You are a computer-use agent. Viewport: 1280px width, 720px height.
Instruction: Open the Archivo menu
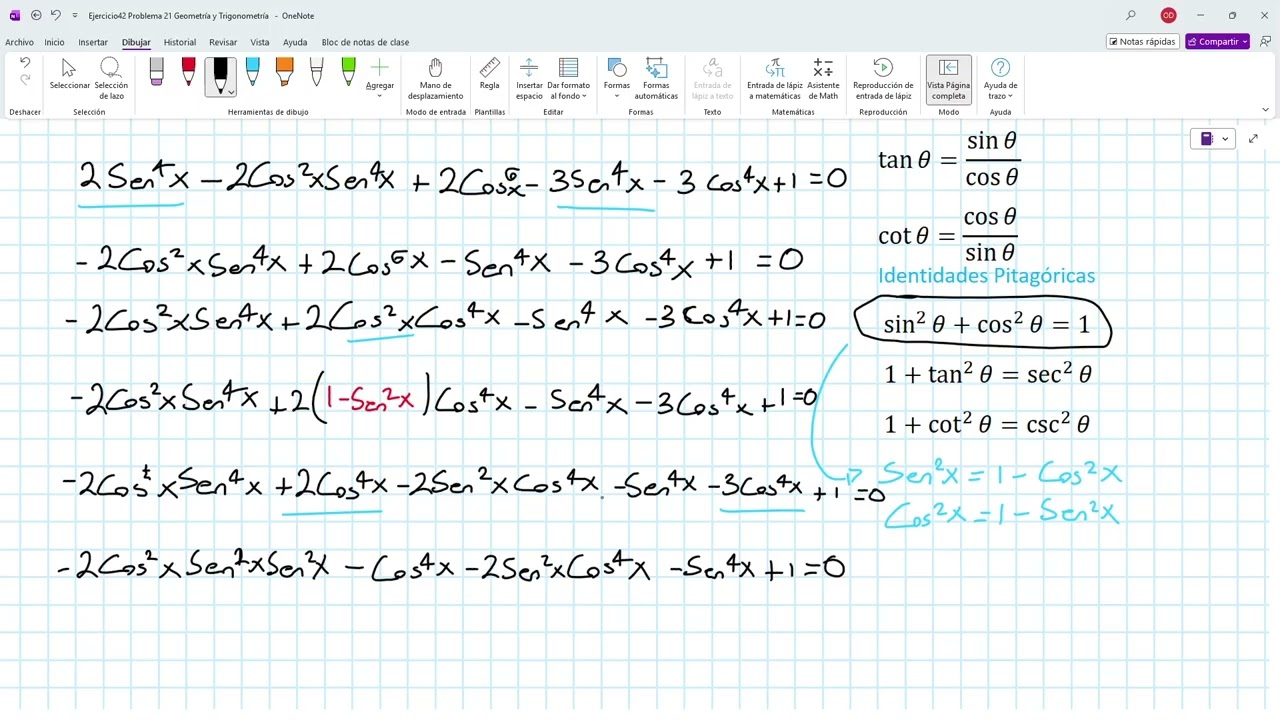19,42
